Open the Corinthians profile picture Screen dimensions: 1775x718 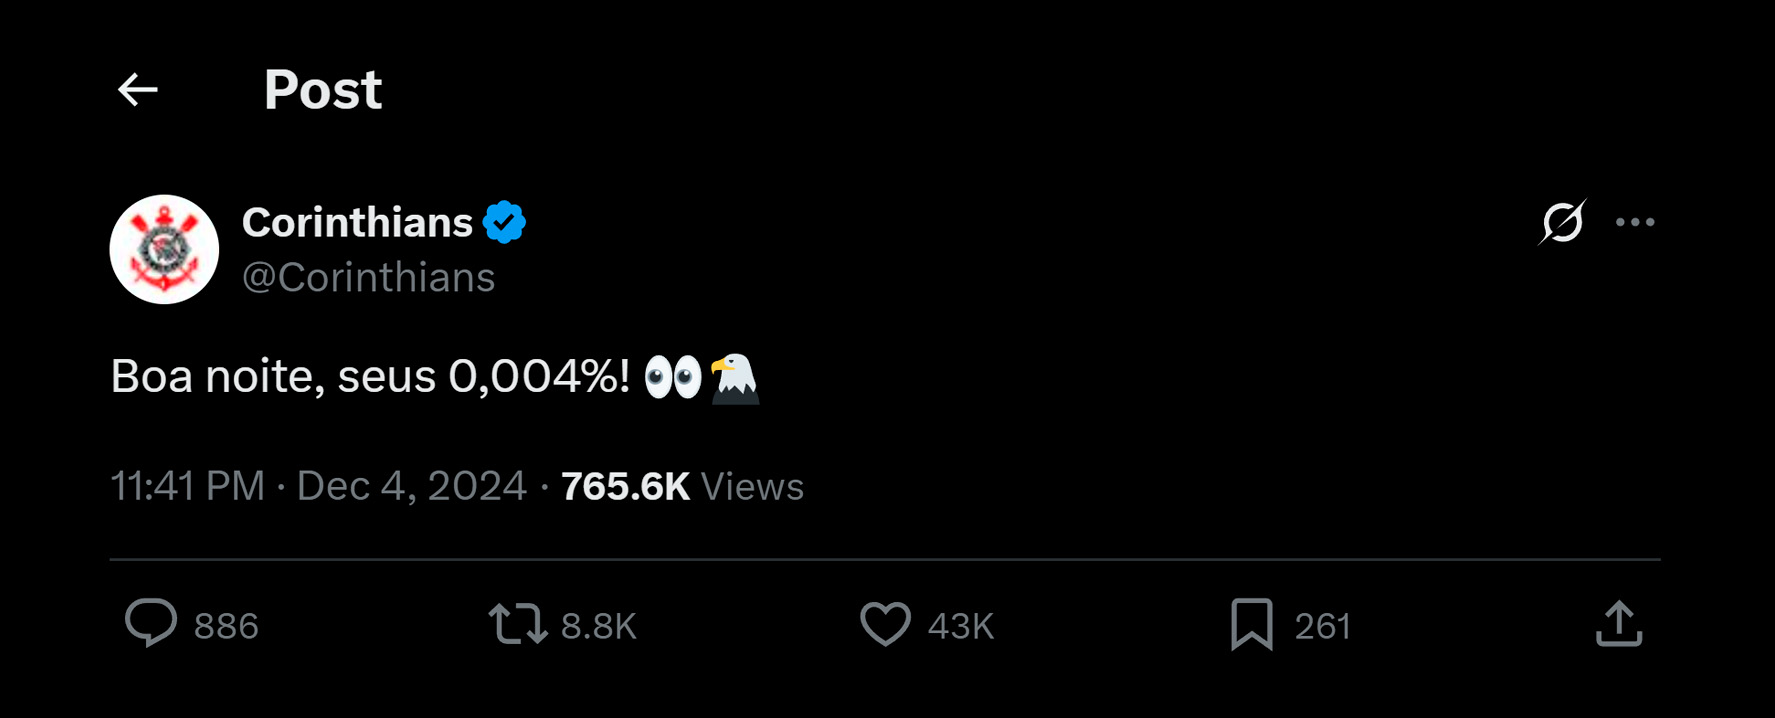(x=164, y=249)
